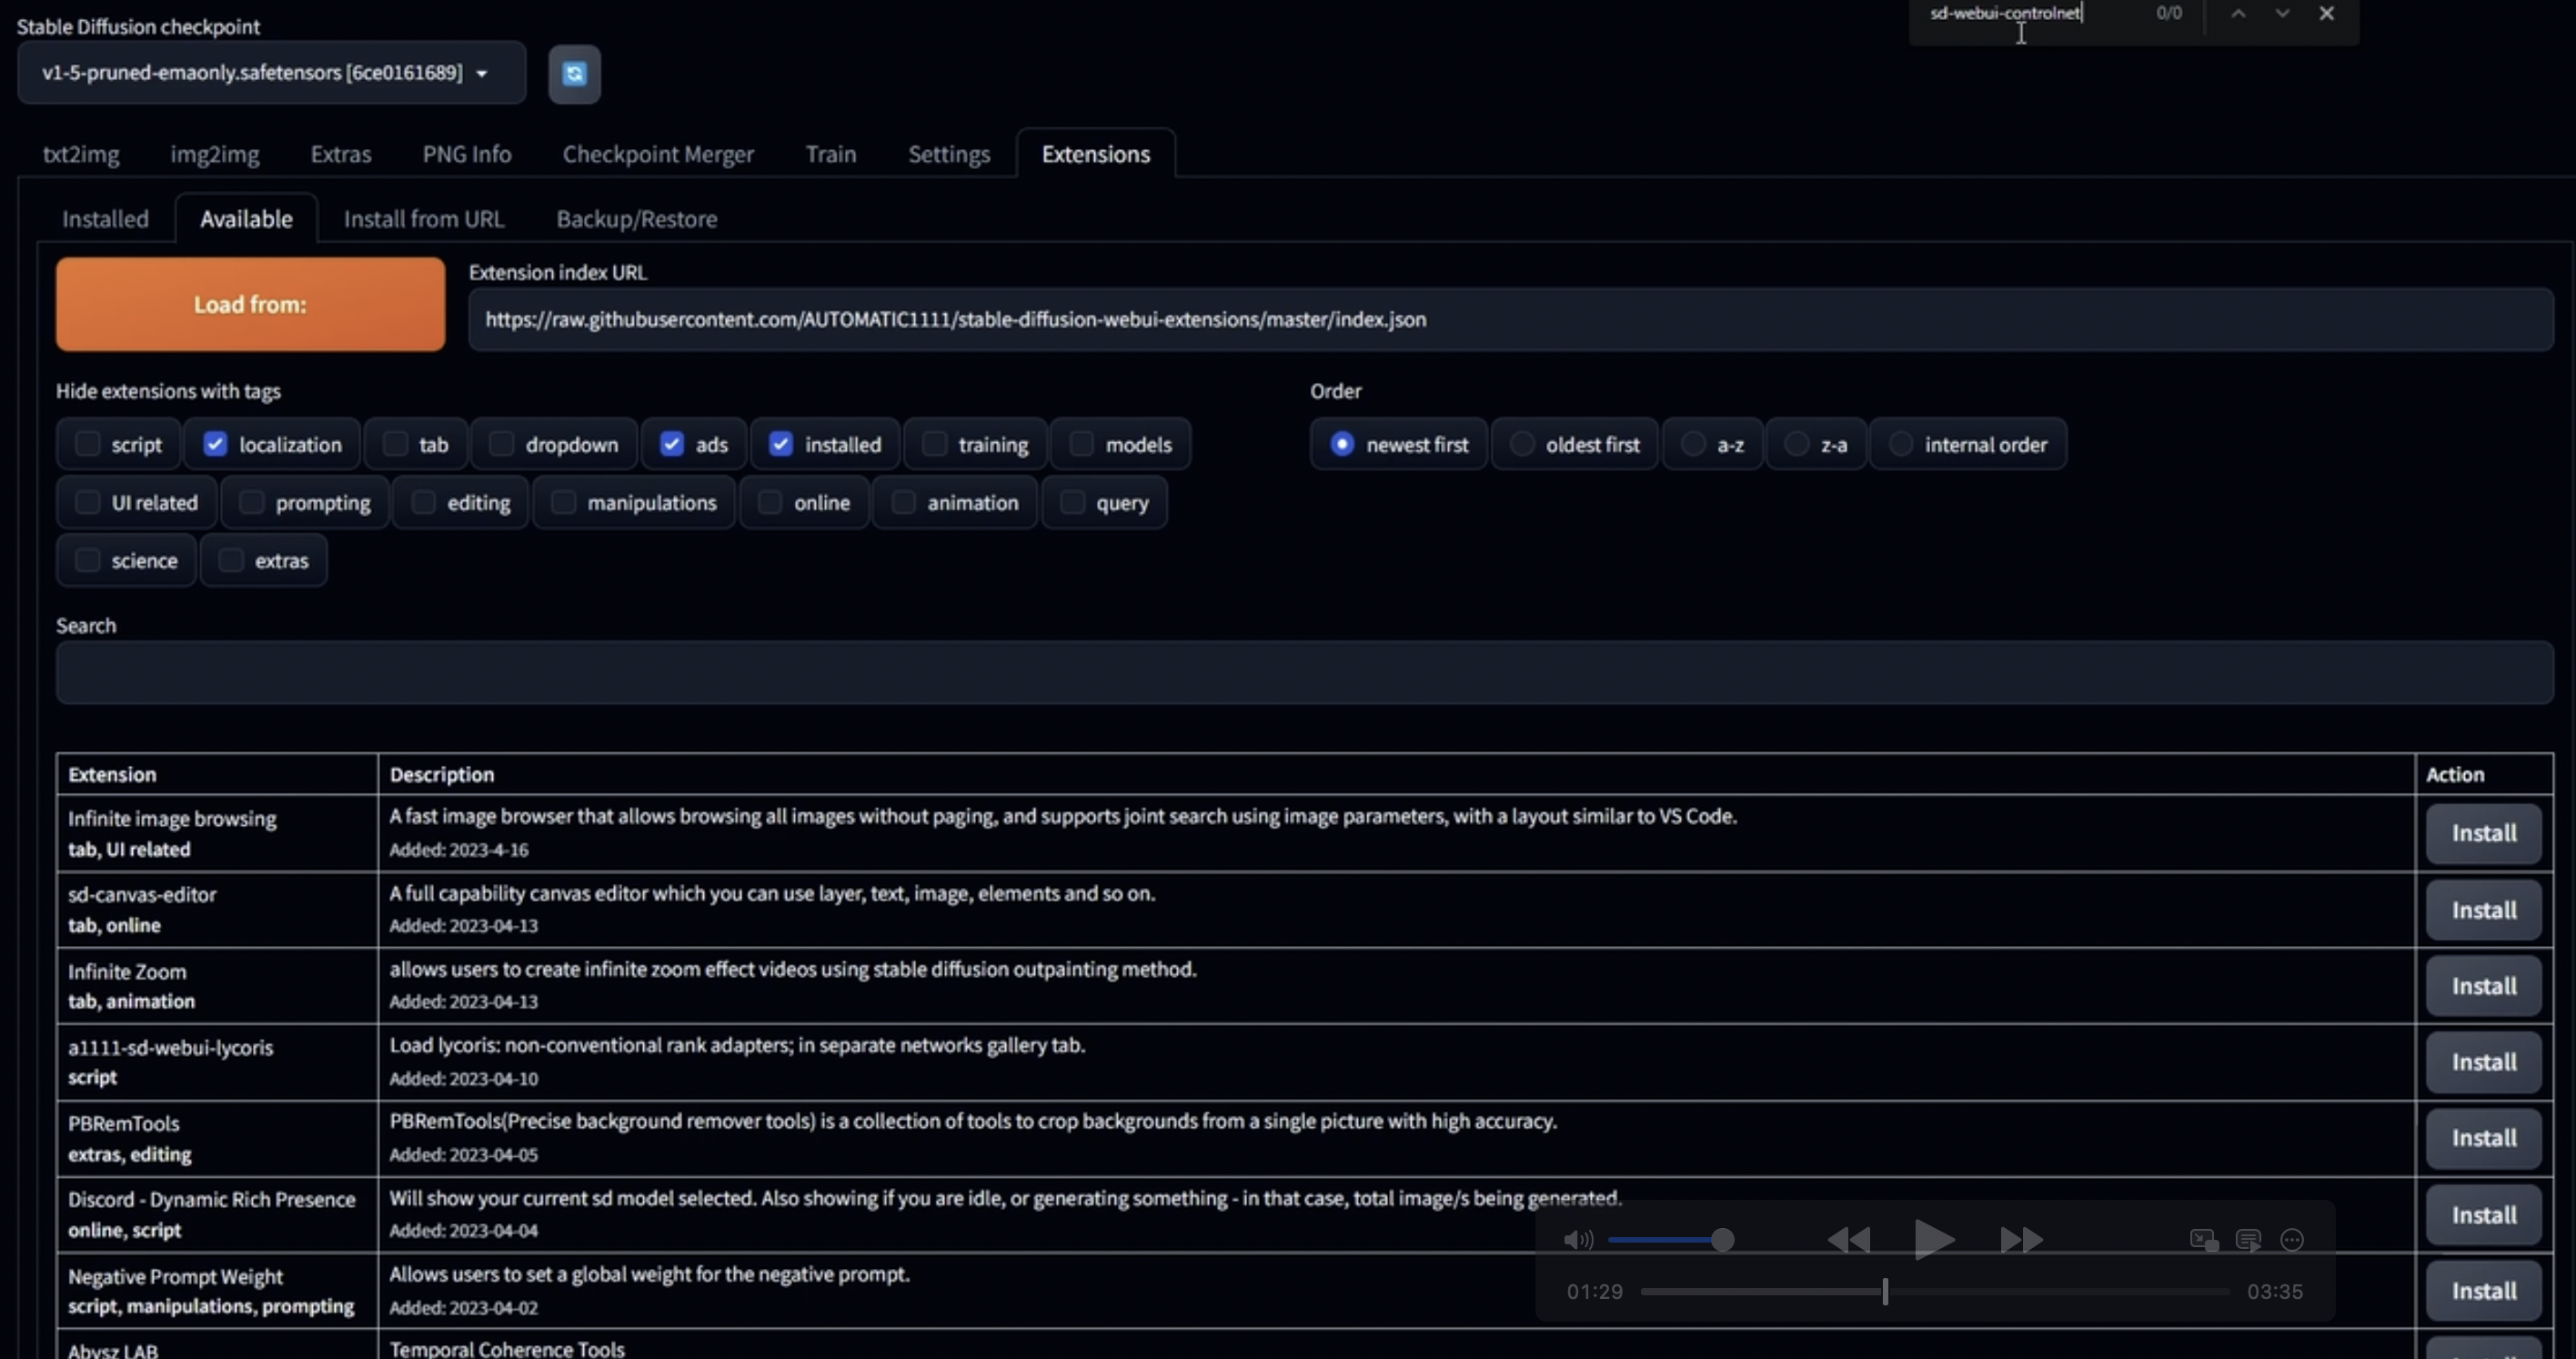
Task: Click the fast-forward icon in player
Action: click(x=2021, y=1240)
